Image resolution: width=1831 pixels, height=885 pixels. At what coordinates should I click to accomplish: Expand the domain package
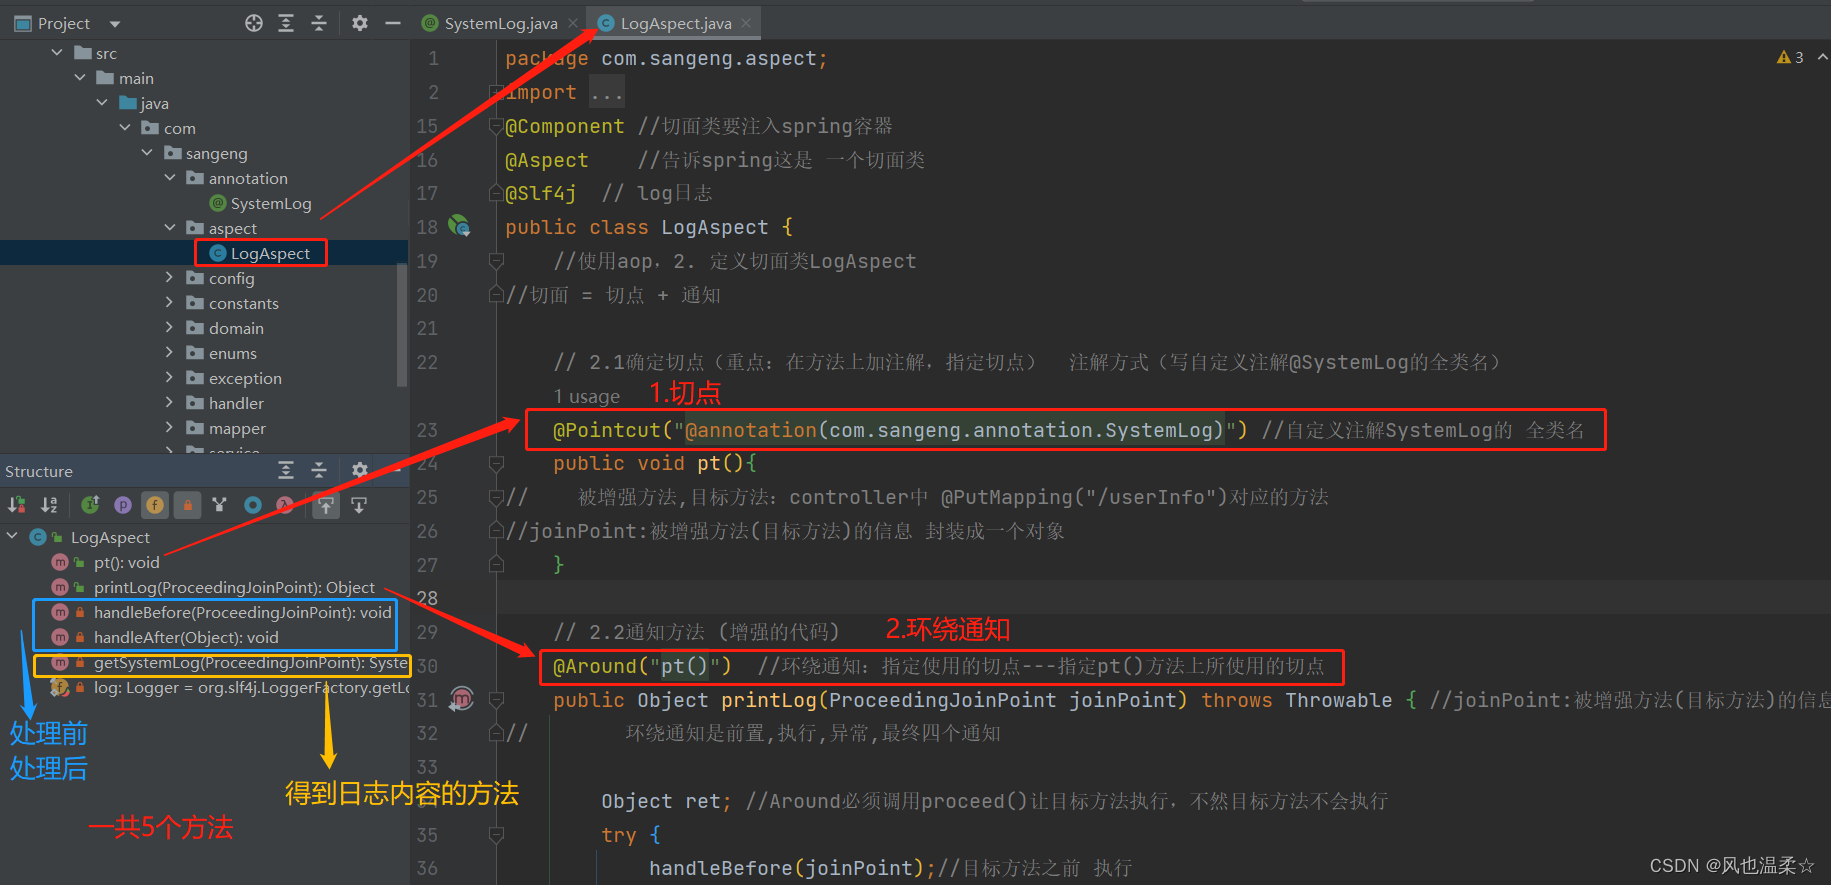pyautogui.click(x=170, y=328)
